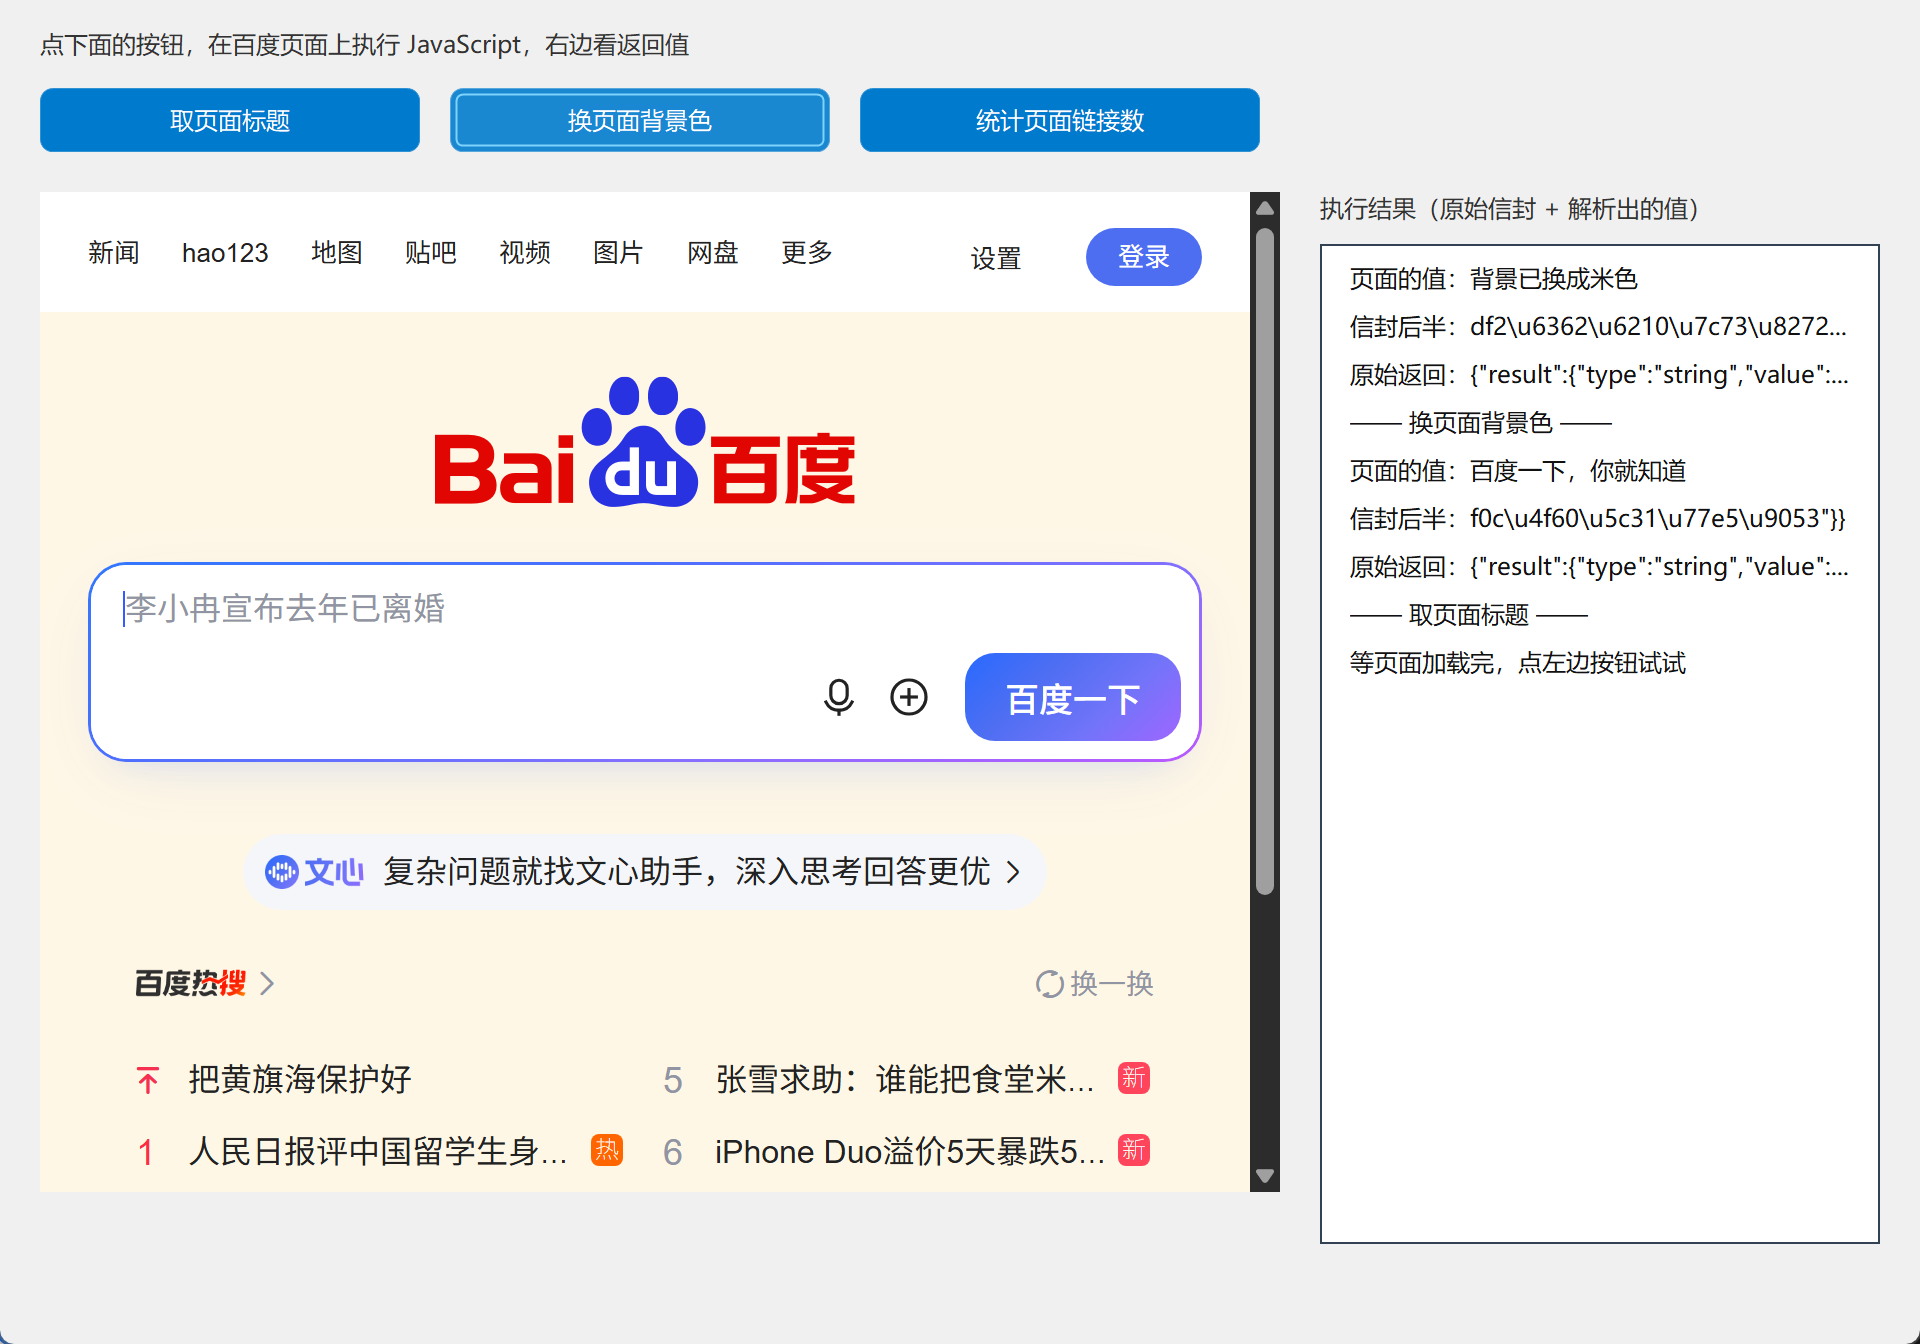Viewport: 1920px width, 1344px height.
Task: Click the refresh icon beside 换一换
Action: pos(1049,984)
